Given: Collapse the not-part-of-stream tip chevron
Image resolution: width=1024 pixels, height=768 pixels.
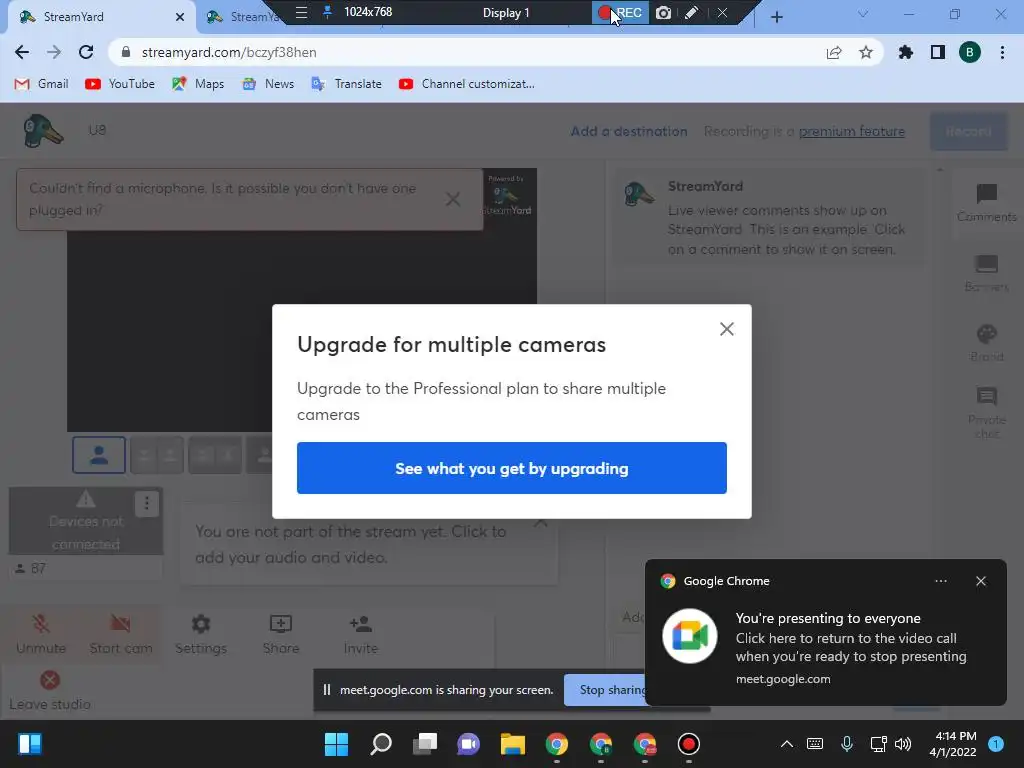Looking at the screenshot, I should (x=541, y=523).
